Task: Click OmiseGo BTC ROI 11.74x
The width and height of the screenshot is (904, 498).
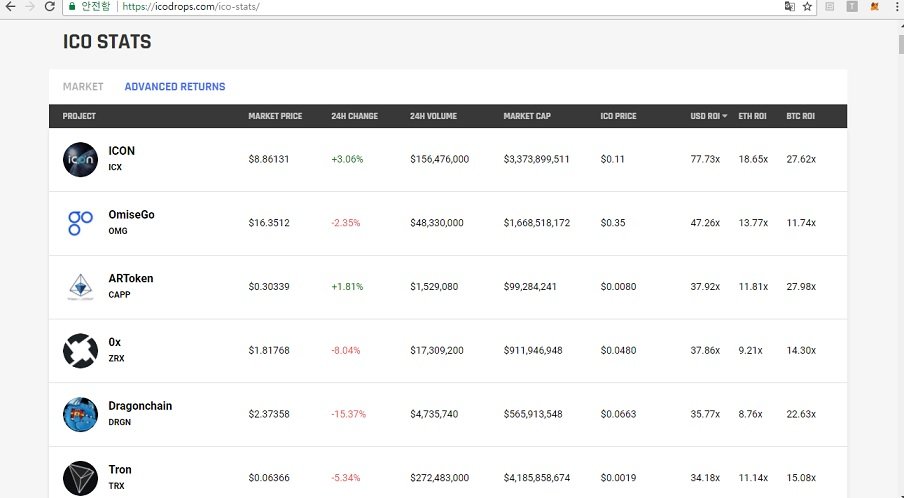Action: pyautogui.click(x=801, y=222)
